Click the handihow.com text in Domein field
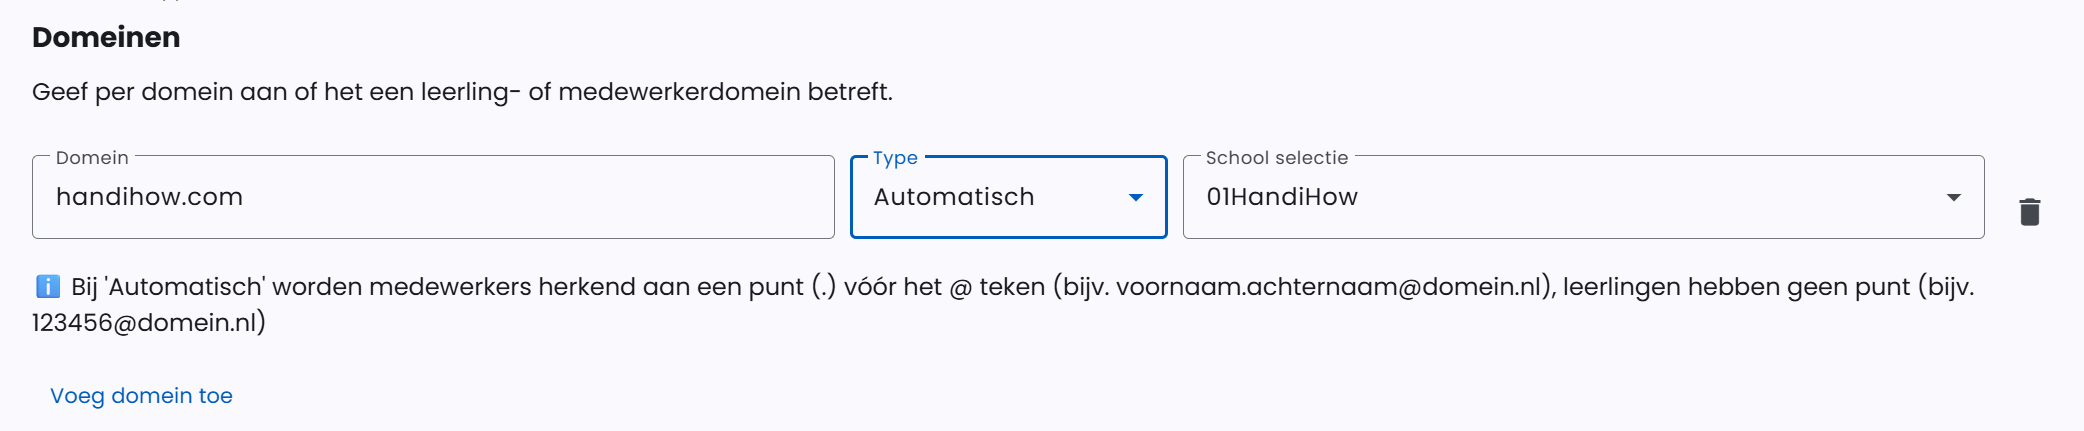The width and height of the screenshot is (2084, 431). (149, 197)
